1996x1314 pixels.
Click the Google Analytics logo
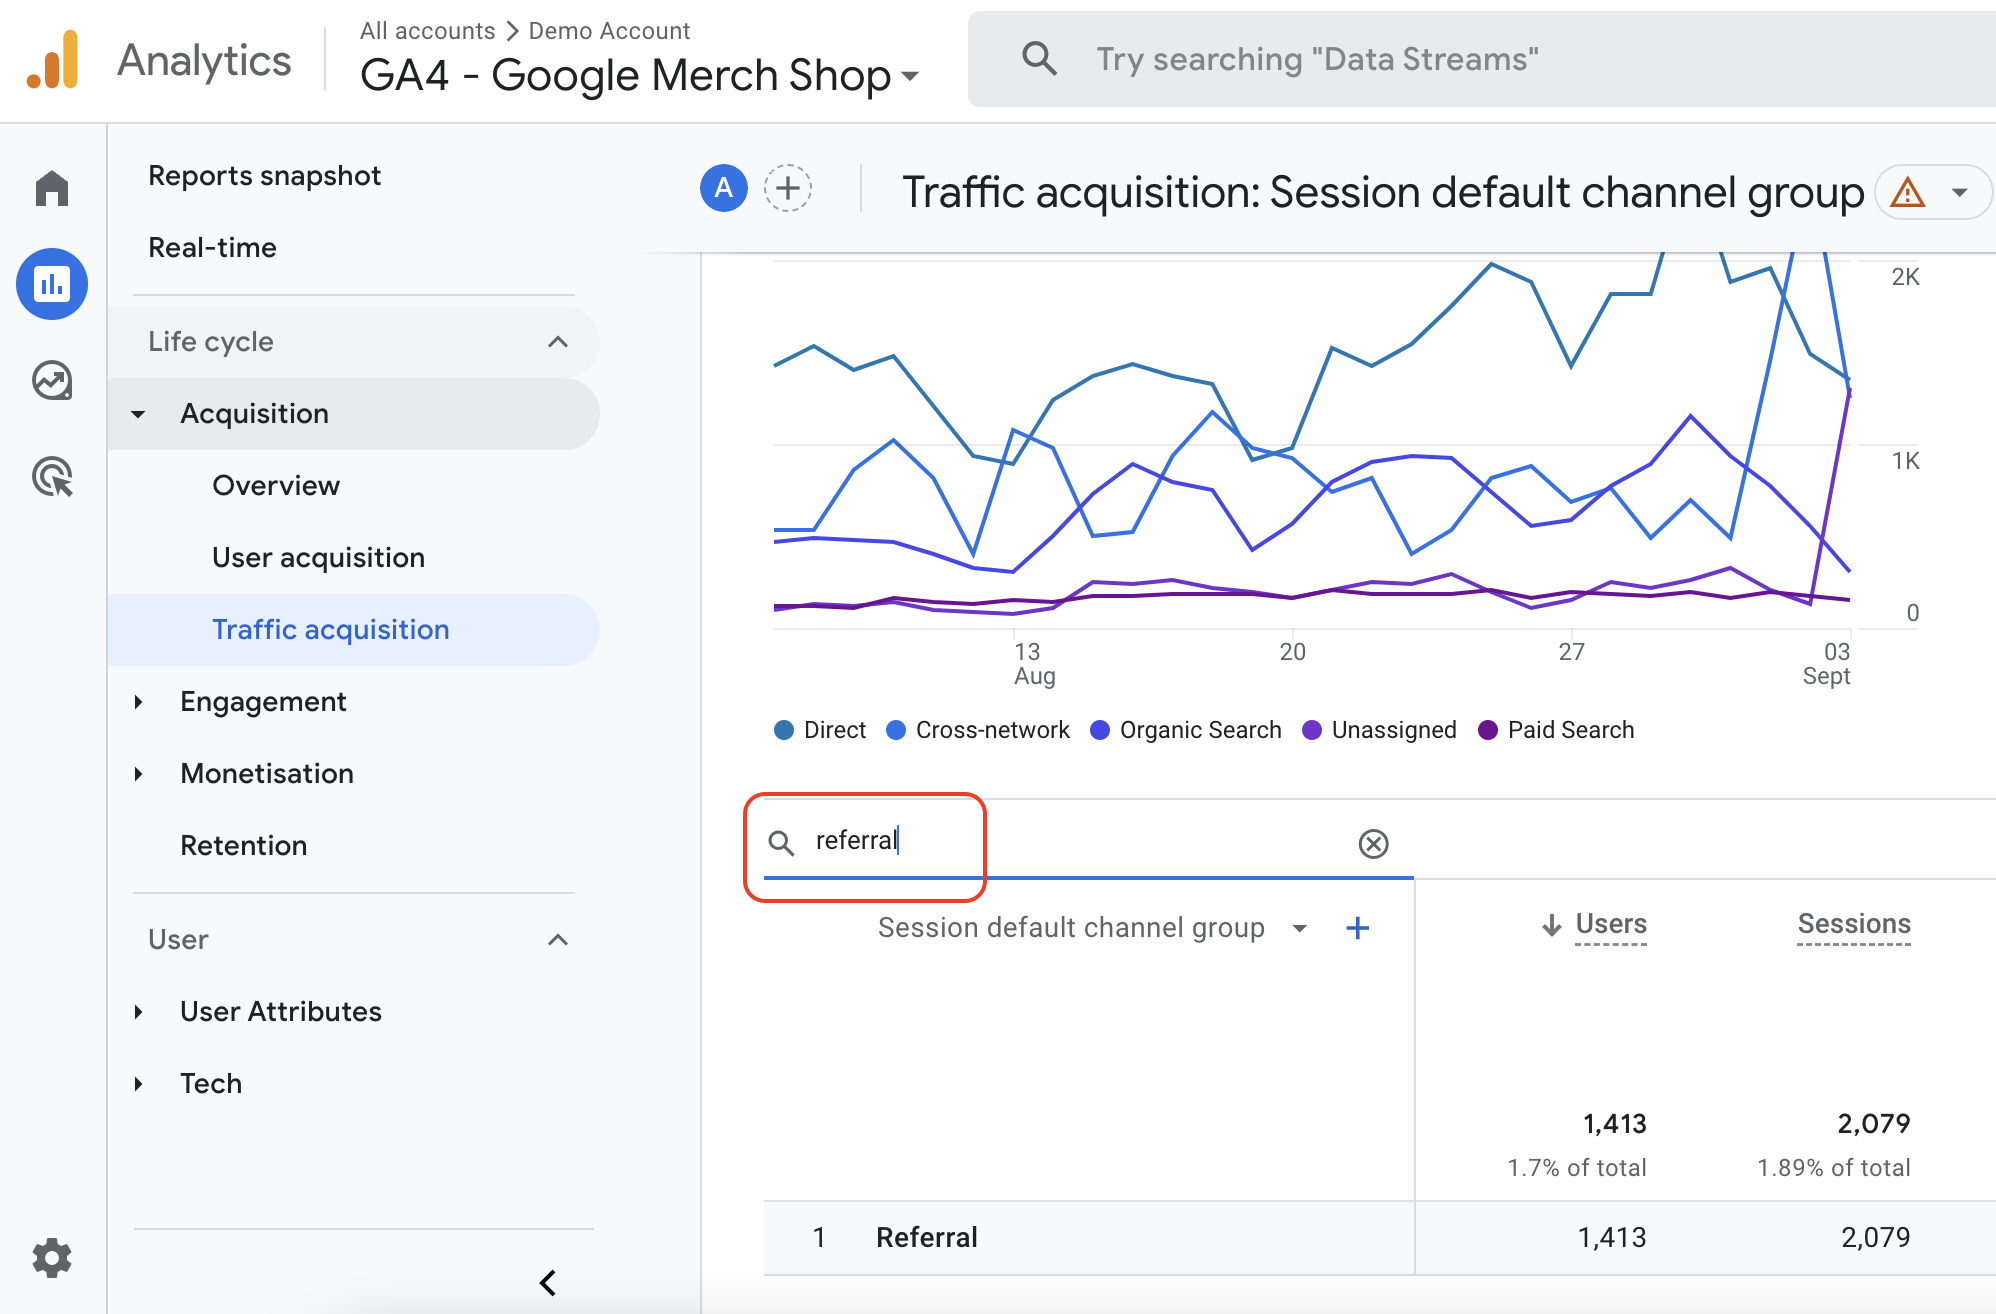pyautogui.click(x=53, y=60)
